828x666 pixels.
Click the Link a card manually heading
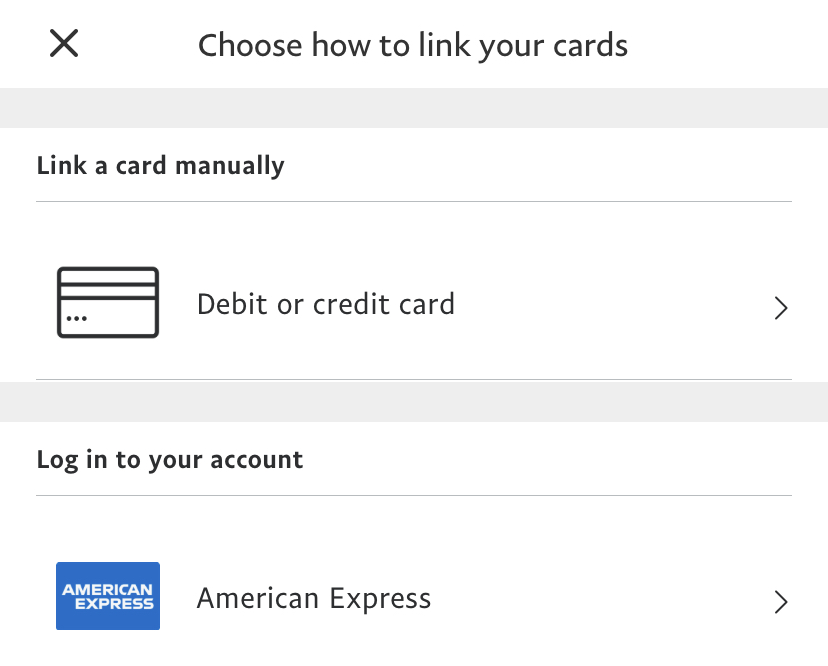161,166
